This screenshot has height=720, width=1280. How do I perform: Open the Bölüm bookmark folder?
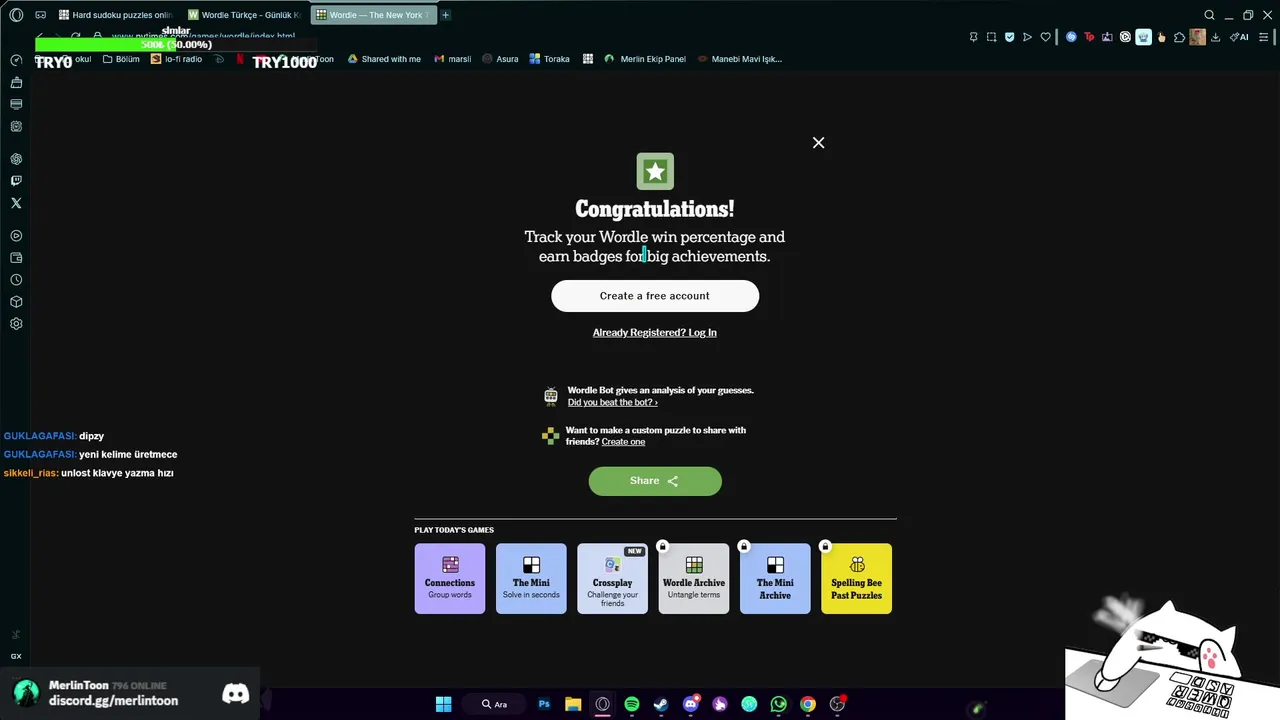pyautogui.click(x=121, y=59)
